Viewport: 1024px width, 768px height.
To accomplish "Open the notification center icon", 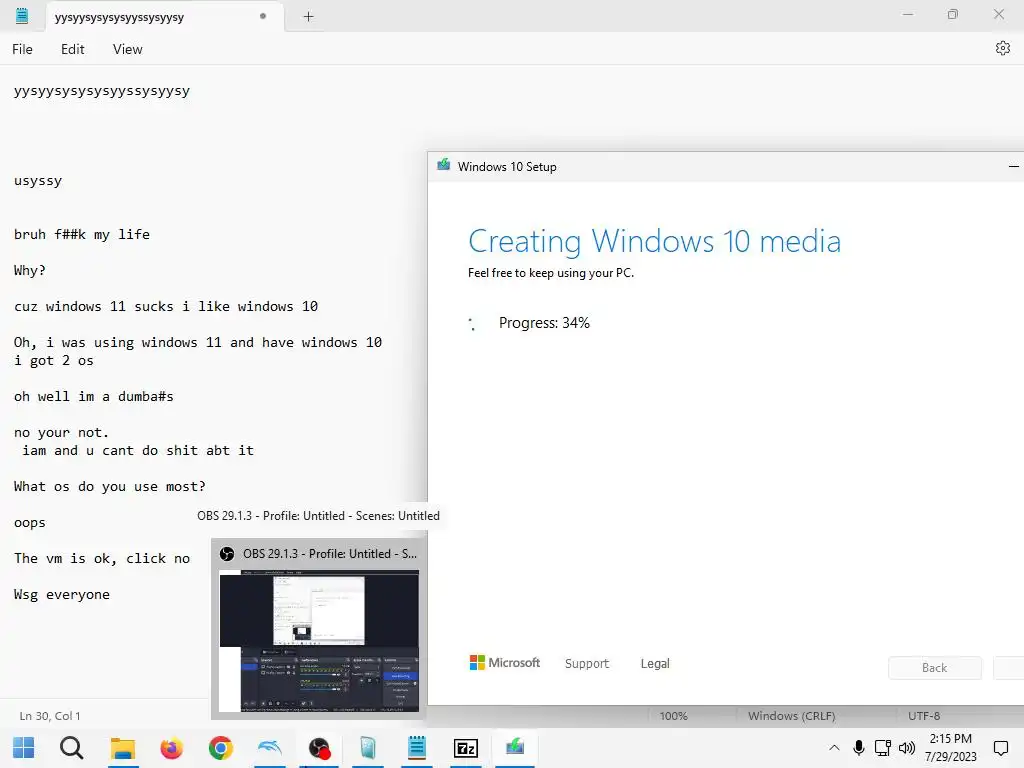I will (1000, 748).
